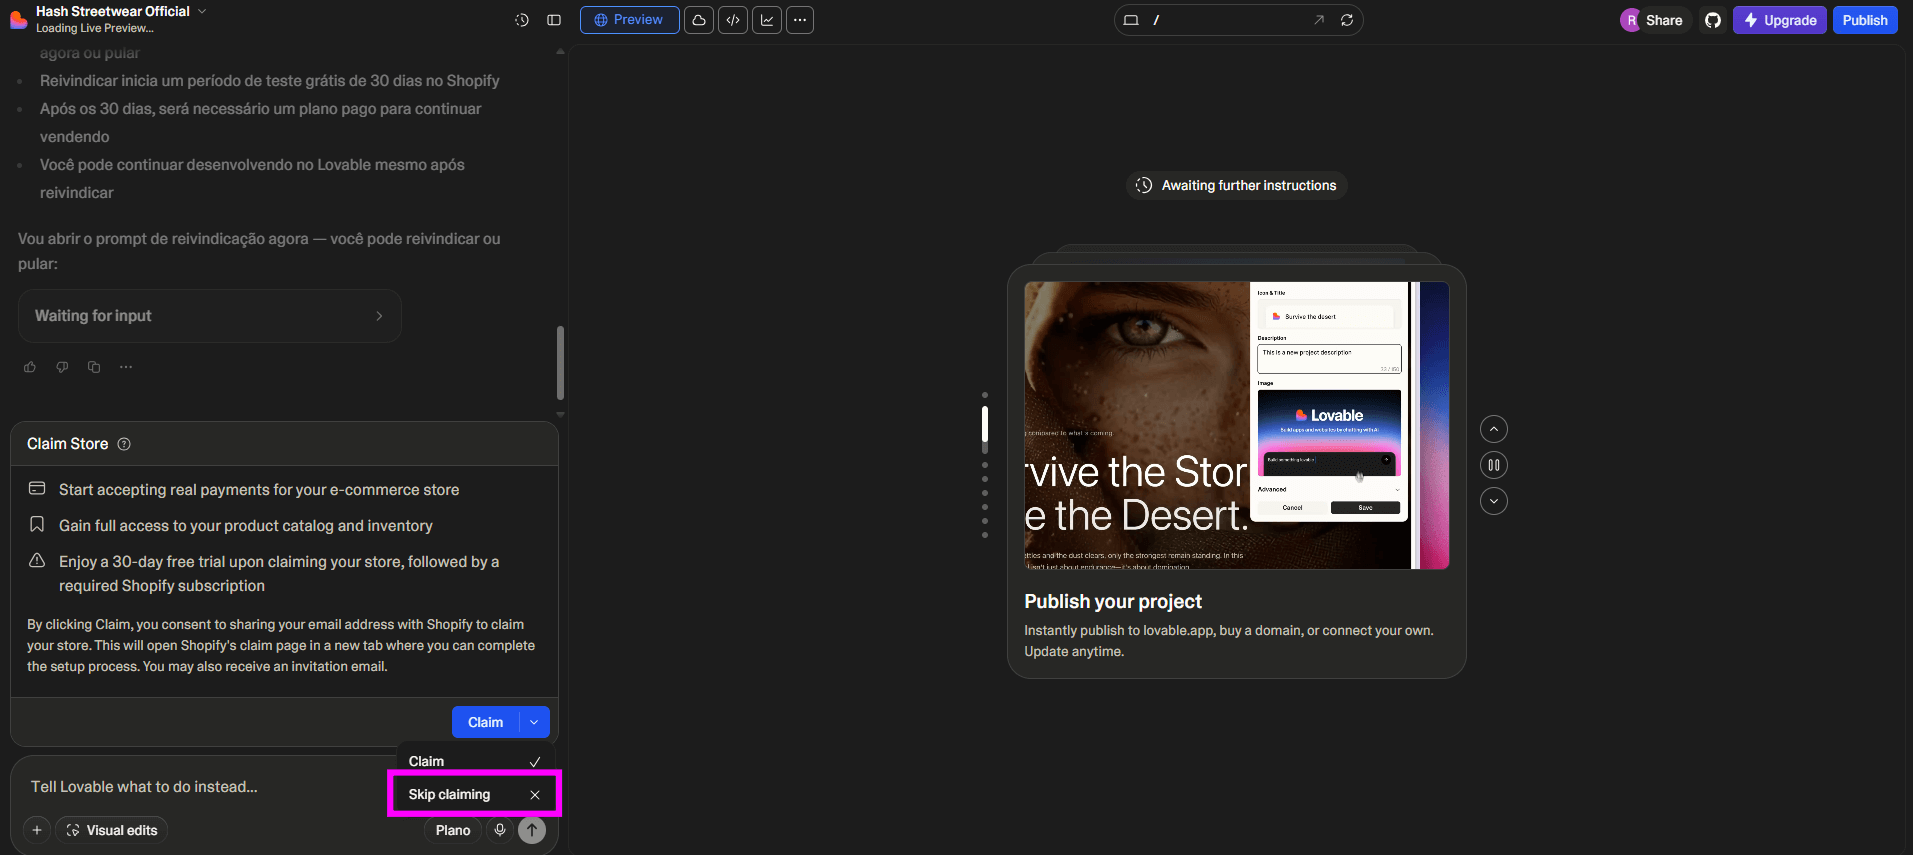Open message more options ellipsis
1913x855 pixels.
tap(126, 367)
